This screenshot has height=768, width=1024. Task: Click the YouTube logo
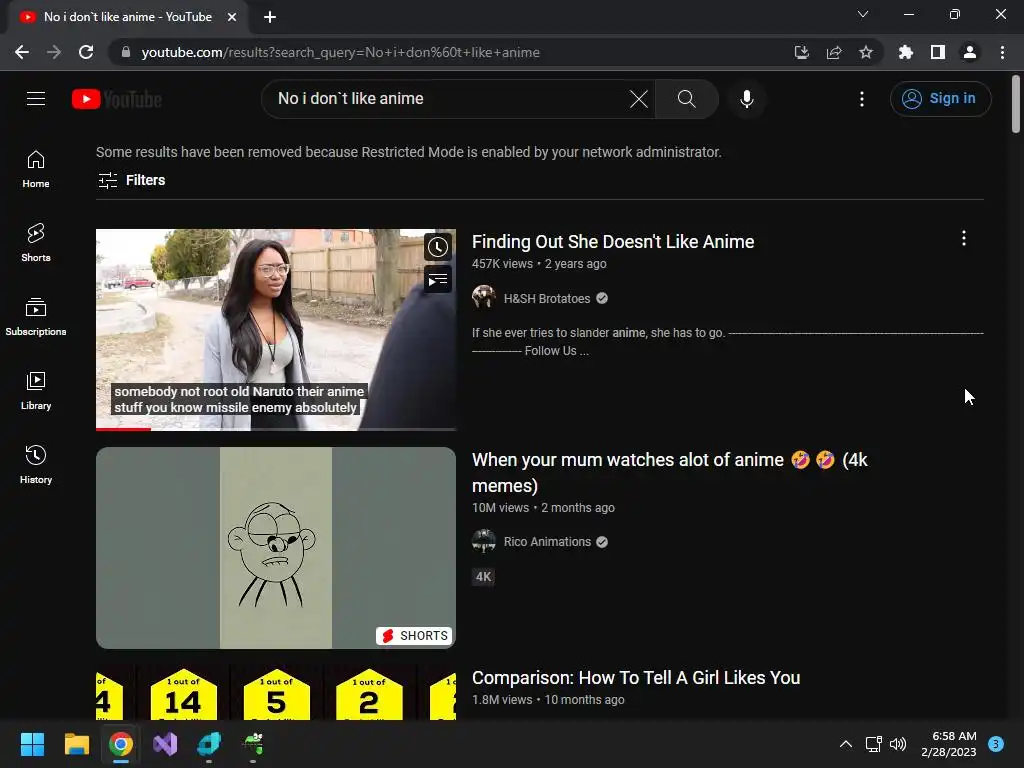tap(117, 99)
